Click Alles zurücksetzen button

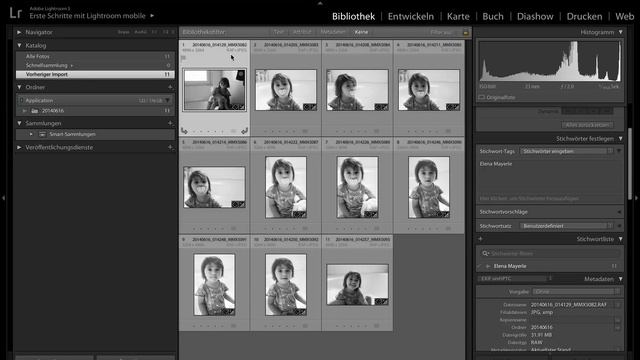pyautogui.click(x=587, y=125)
